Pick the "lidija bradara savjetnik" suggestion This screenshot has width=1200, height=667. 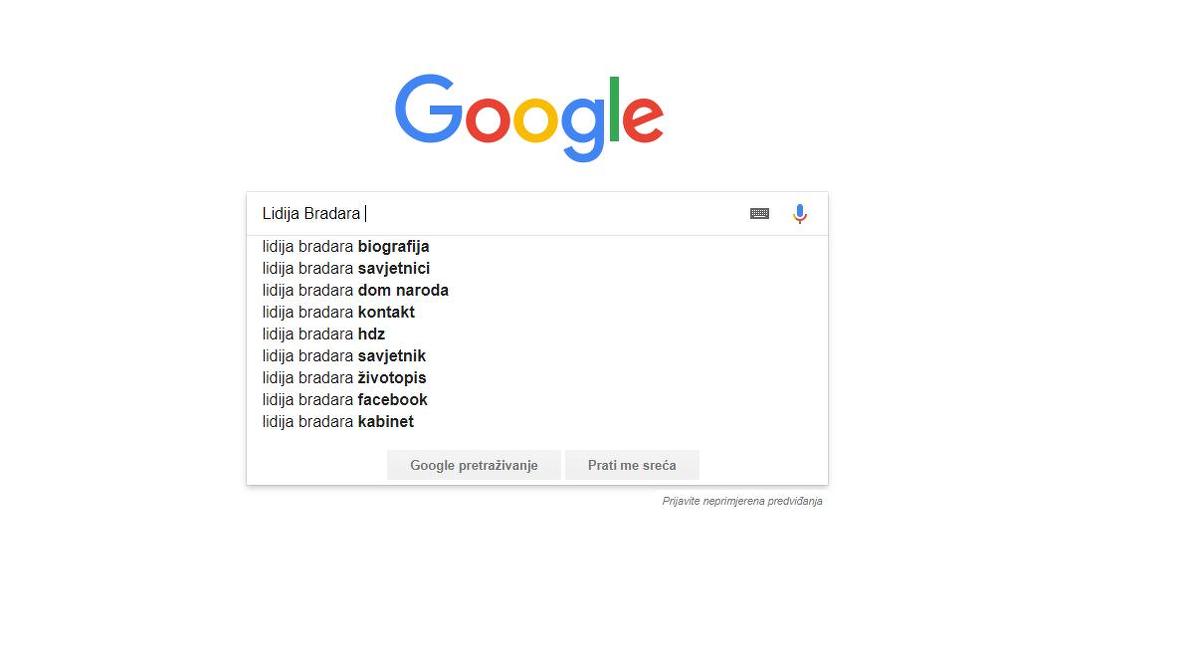[344, 357]
